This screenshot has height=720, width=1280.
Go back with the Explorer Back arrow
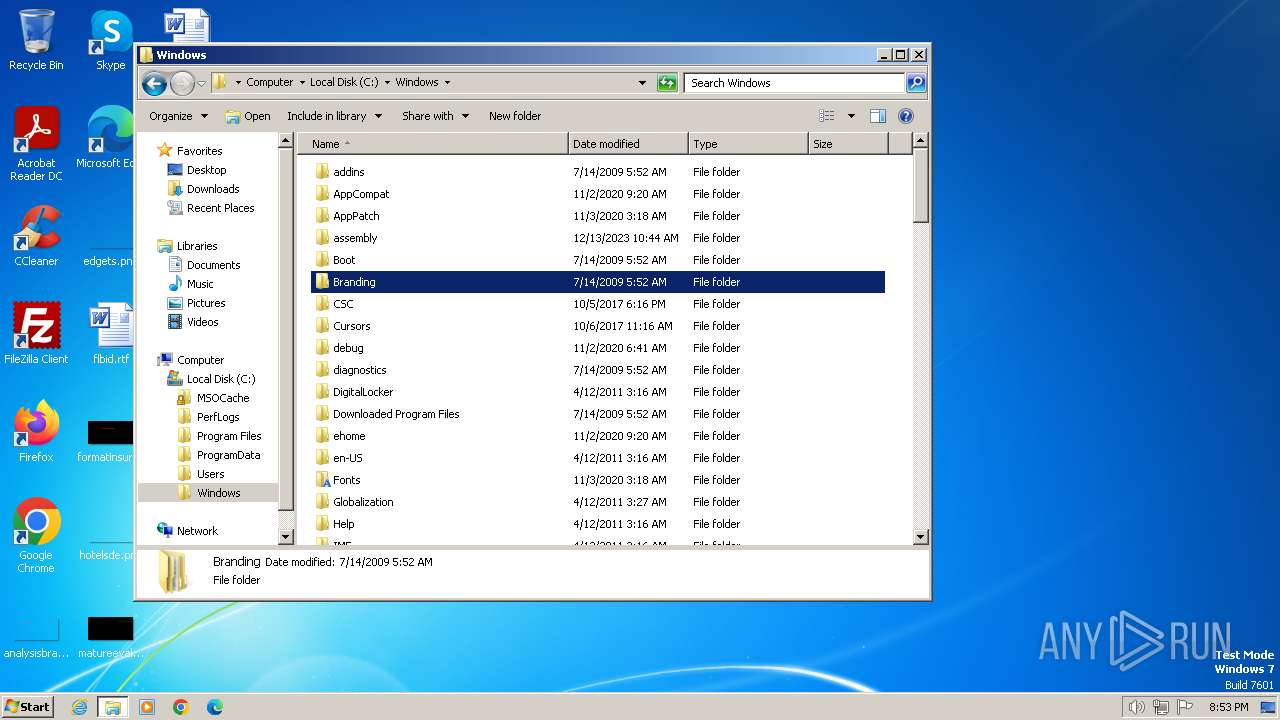(154, 83)
